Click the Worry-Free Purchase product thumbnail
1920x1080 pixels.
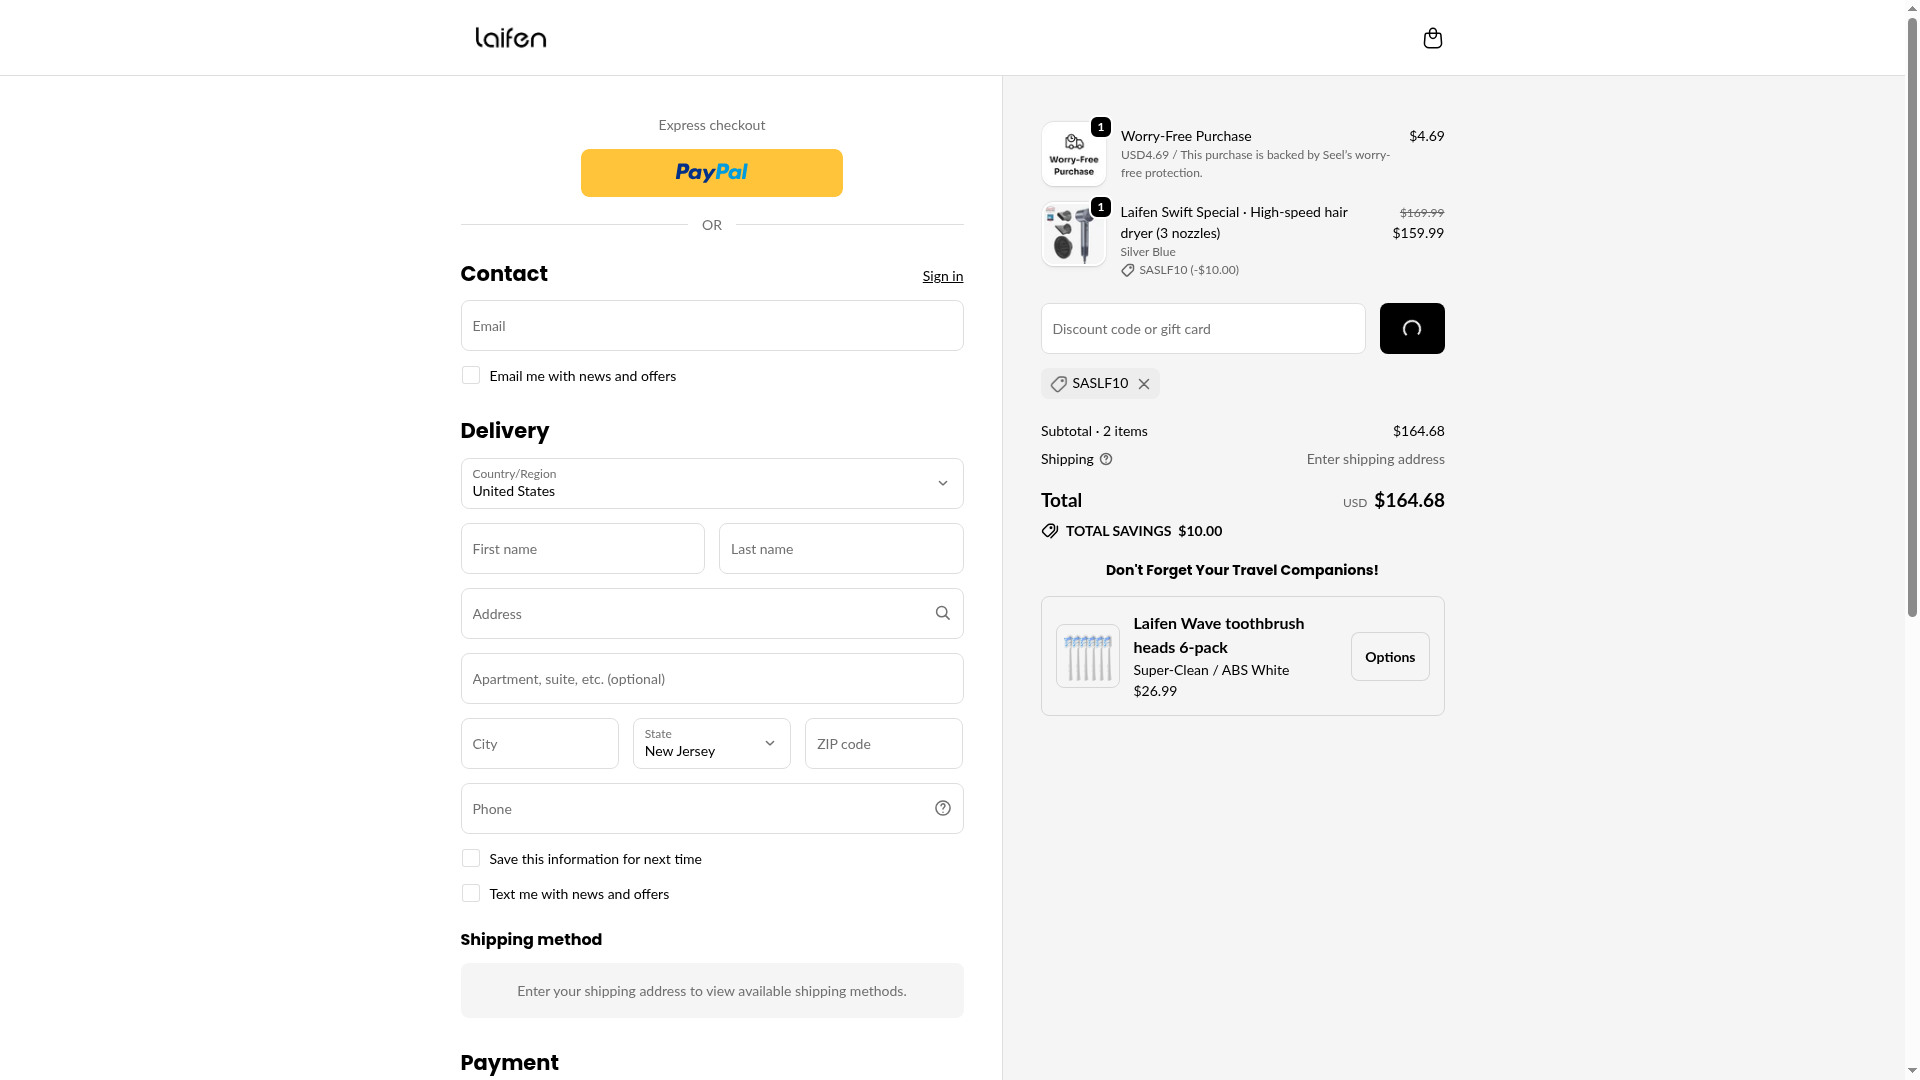pos(1073,154)
